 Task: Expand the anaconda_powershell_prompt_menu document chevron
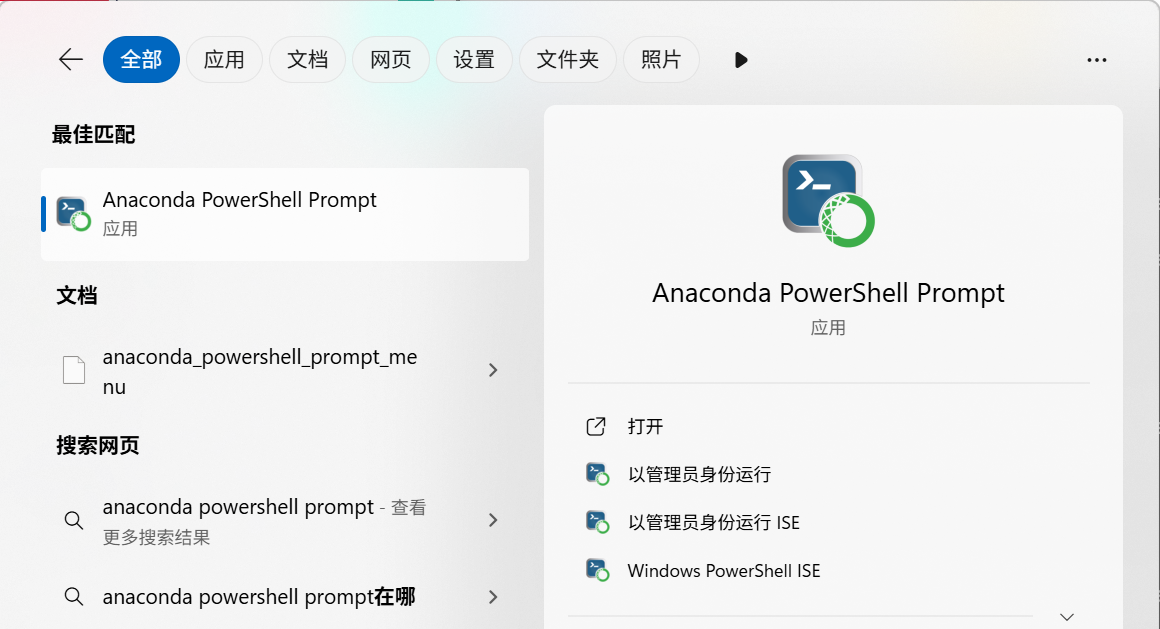(x=492, y=370)
